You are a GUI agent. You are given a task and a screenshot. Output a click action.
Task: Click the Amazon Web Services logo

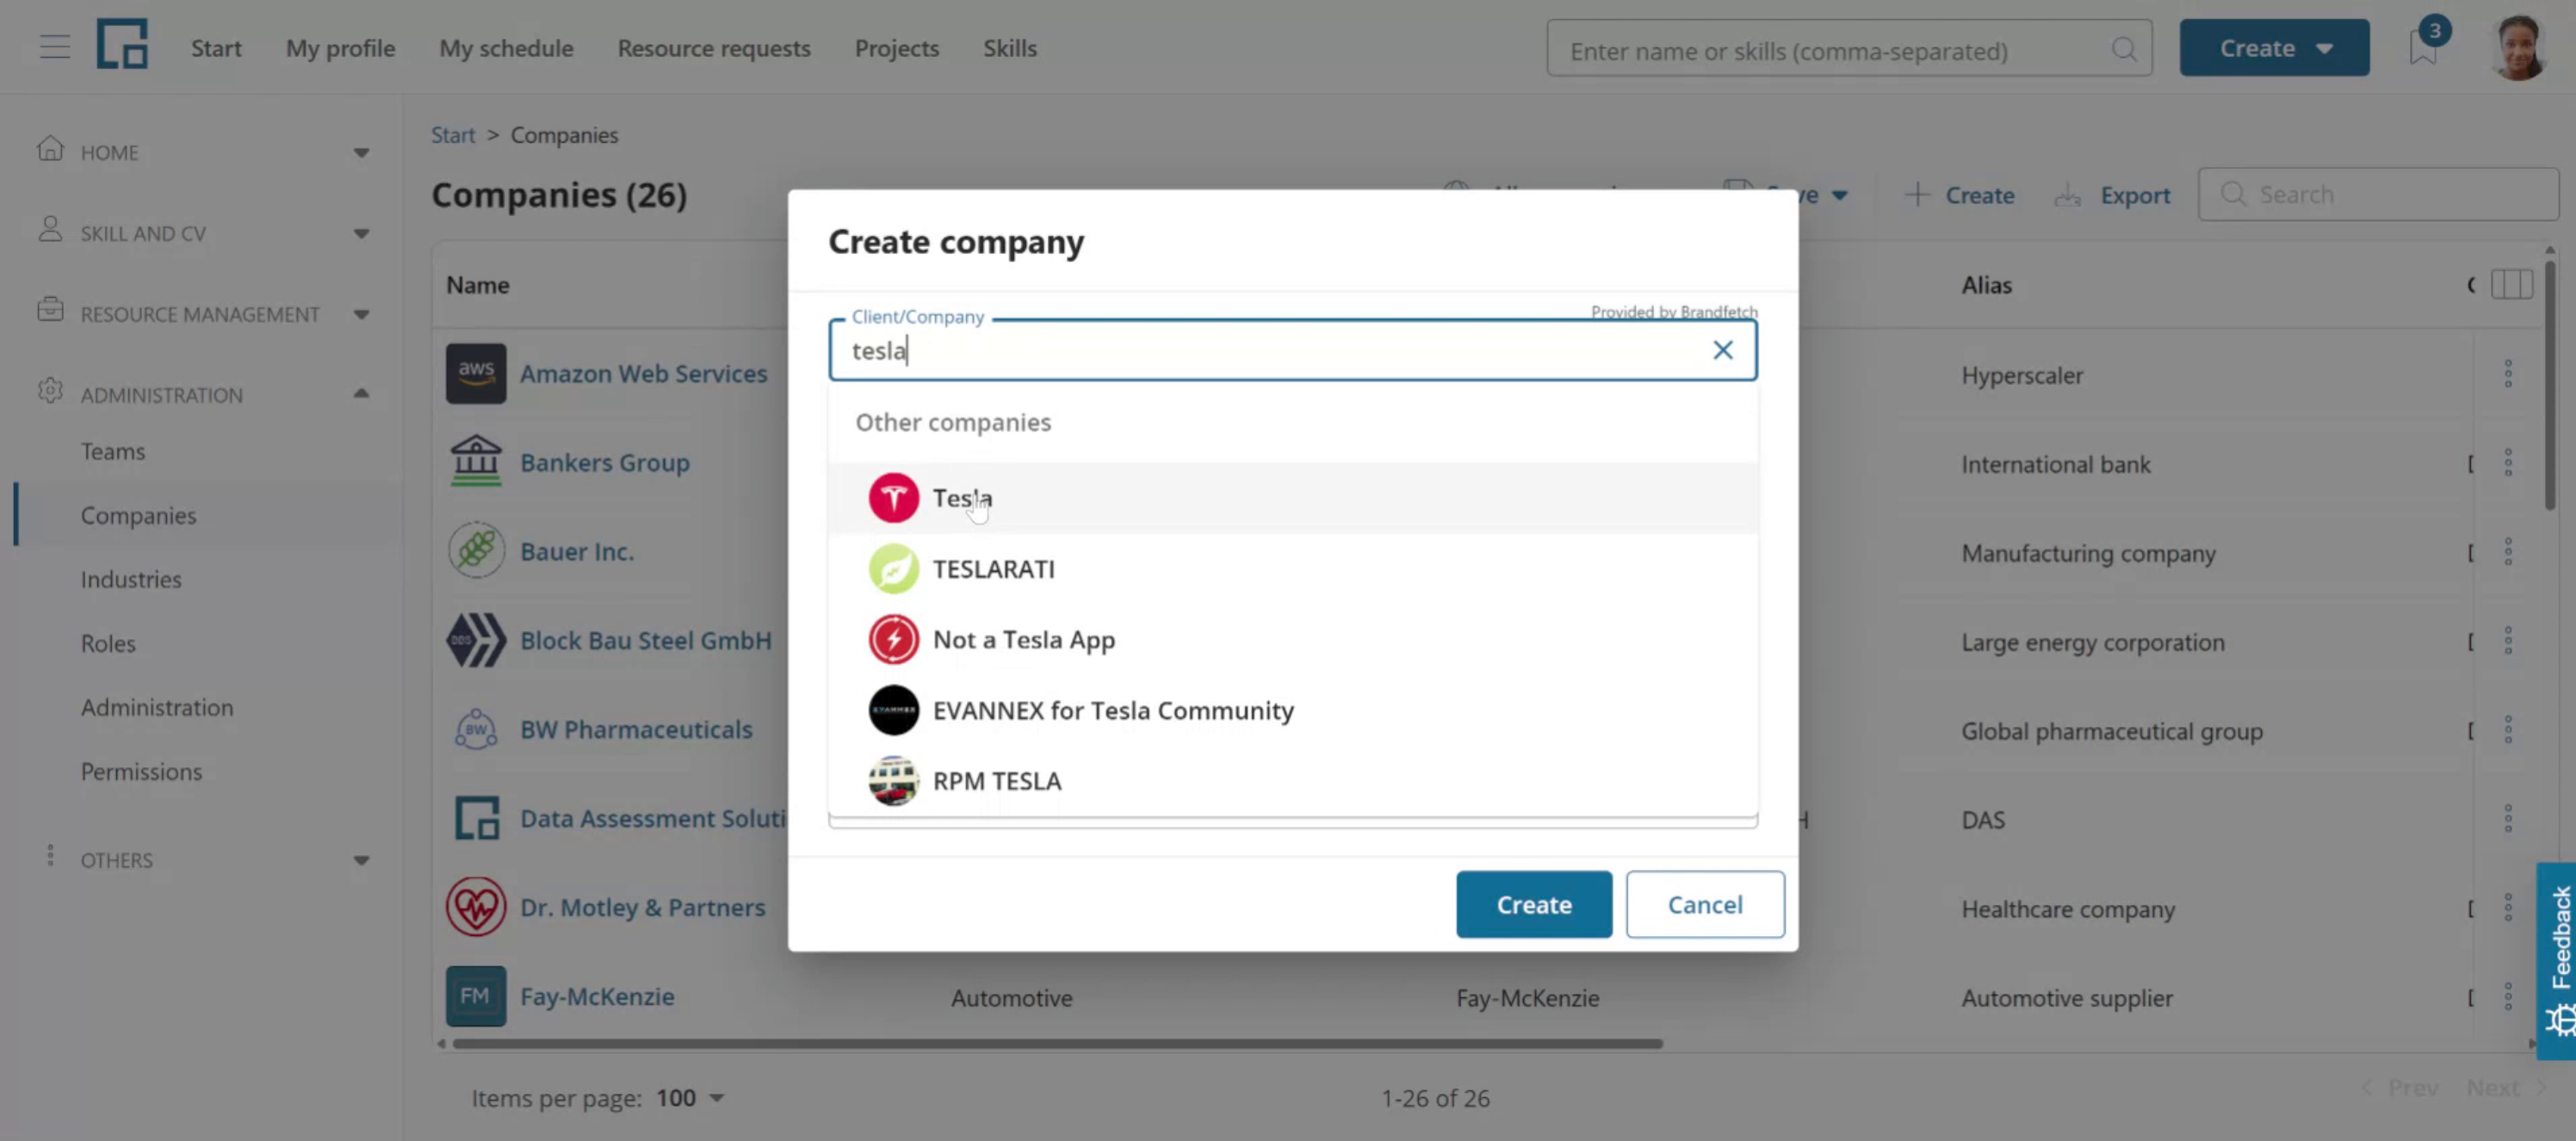pyautogui.click(x=476, y=373)
